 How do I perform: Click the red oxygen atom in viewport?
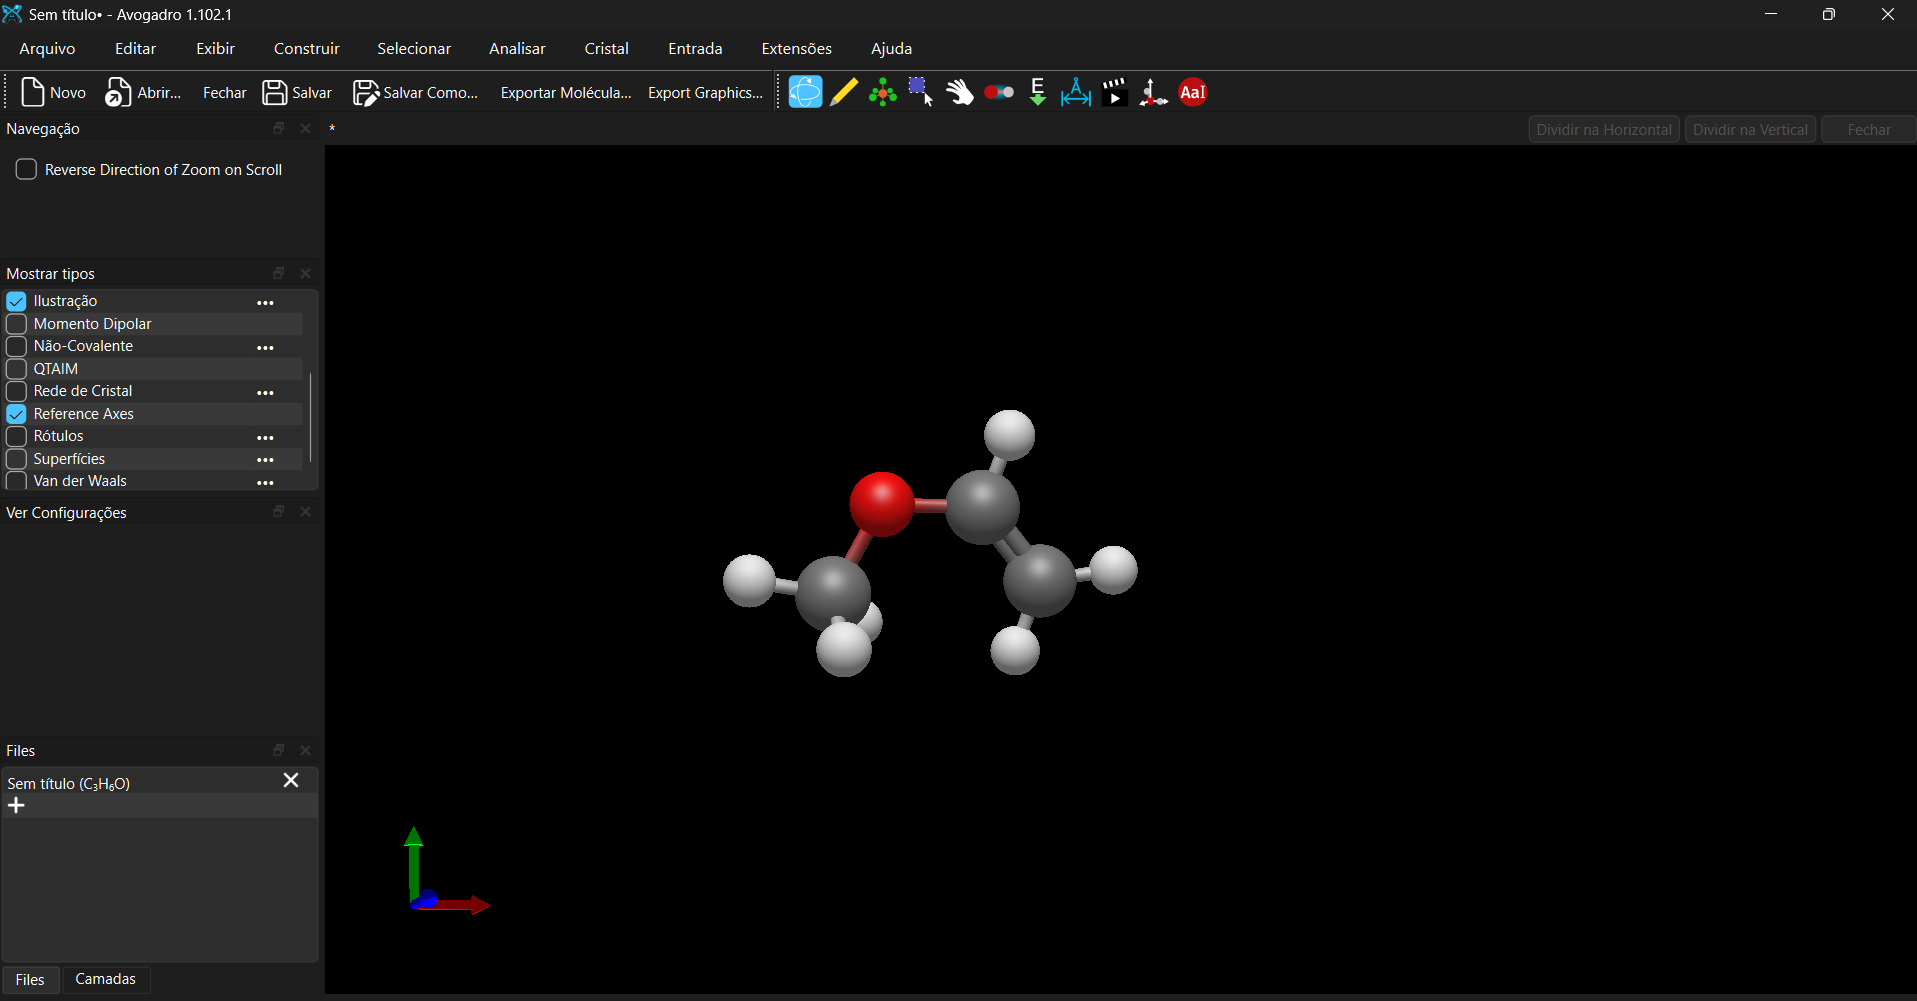point(881,503)
